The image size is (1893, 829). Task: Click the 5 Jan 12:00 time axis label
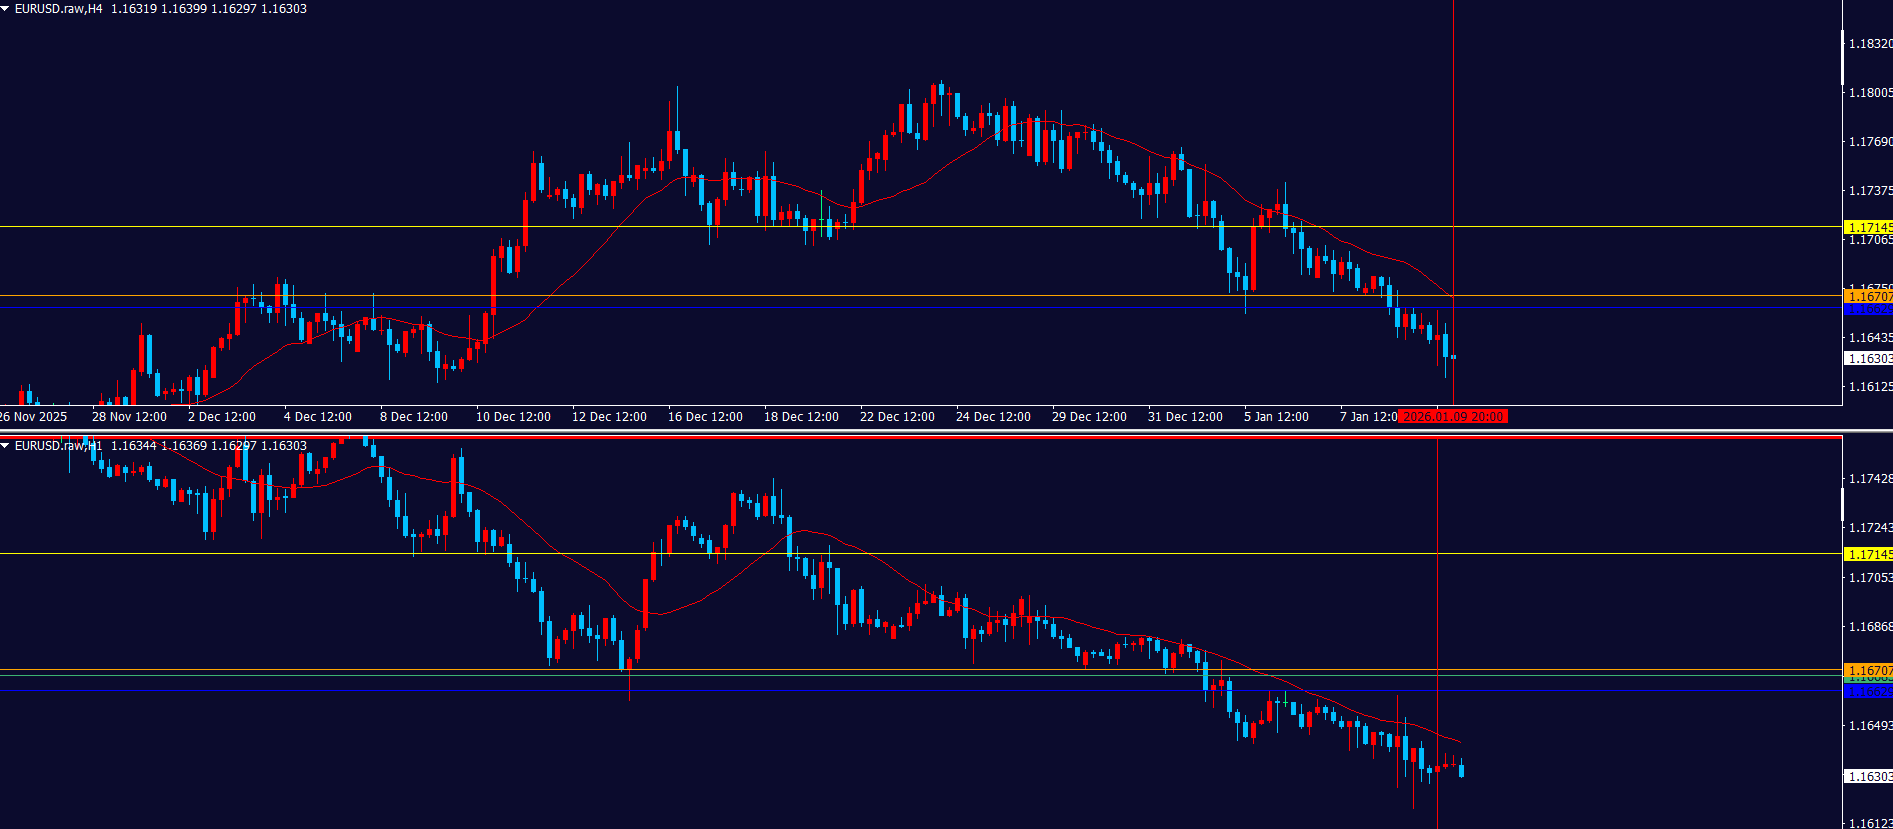[x=1276, y=417]
